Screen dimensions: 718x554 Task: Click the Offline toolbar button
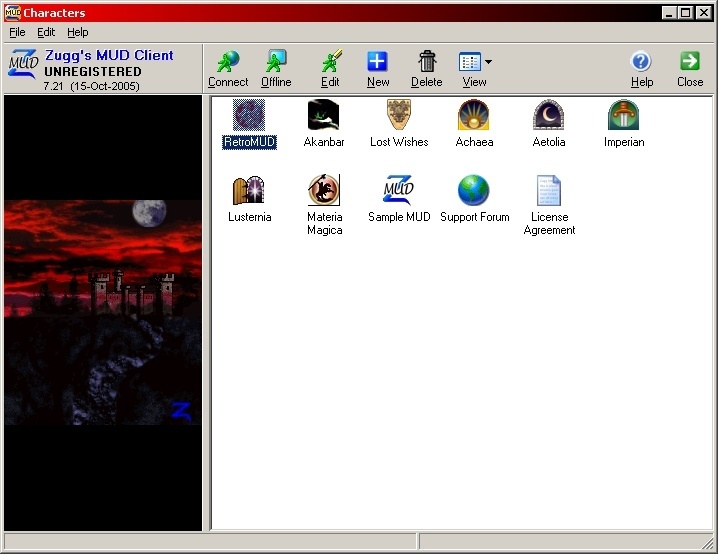point(276,69)
